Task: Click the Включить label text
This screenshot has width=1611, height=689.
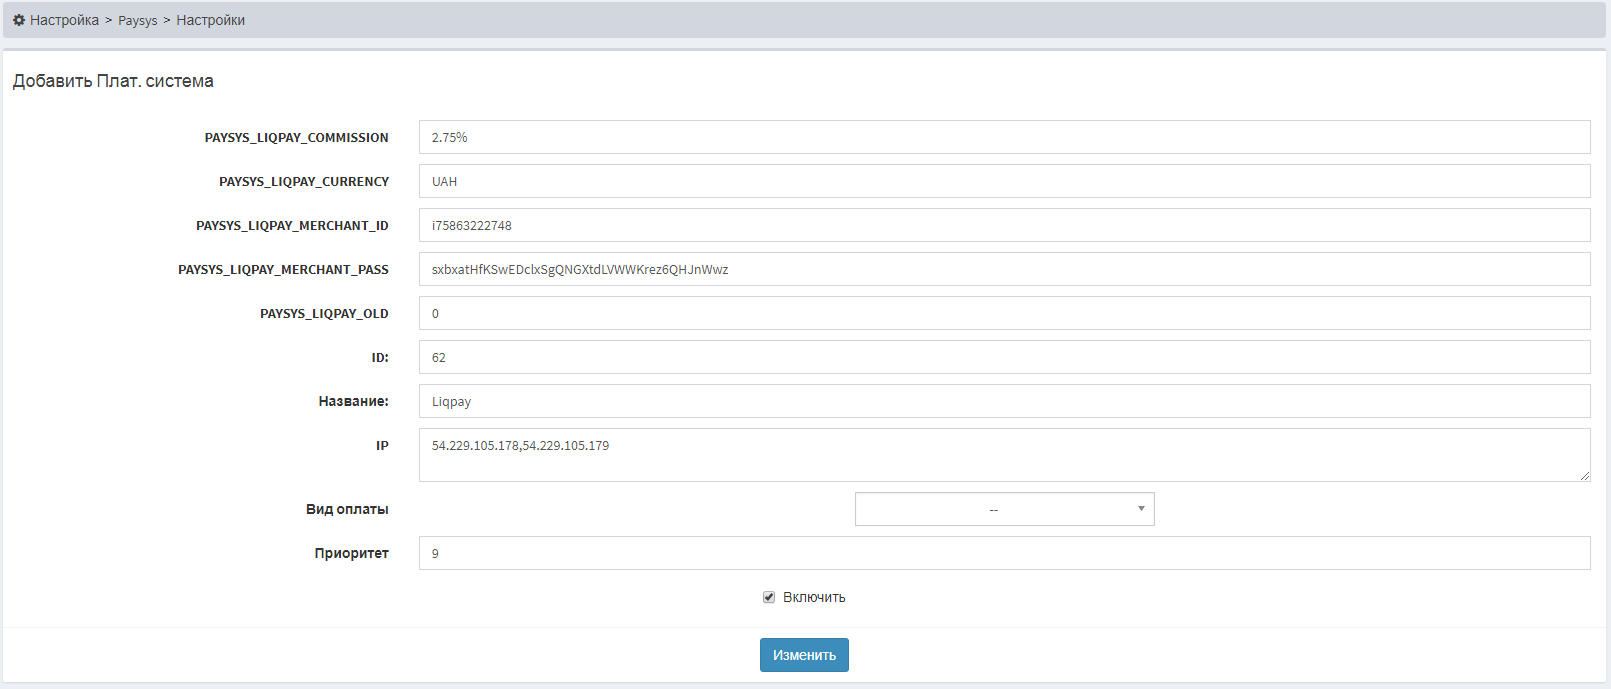Action: tap(814, 597)
